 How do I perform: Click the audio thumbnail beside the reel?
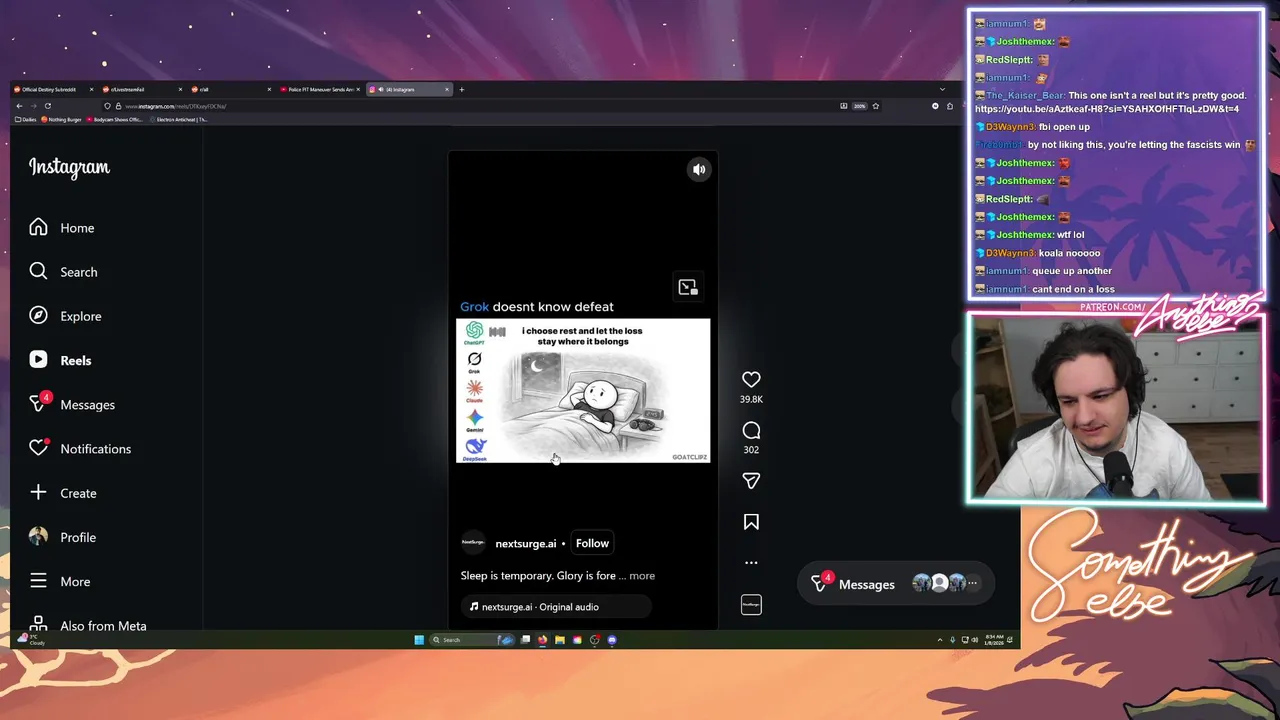coord(751,604)
